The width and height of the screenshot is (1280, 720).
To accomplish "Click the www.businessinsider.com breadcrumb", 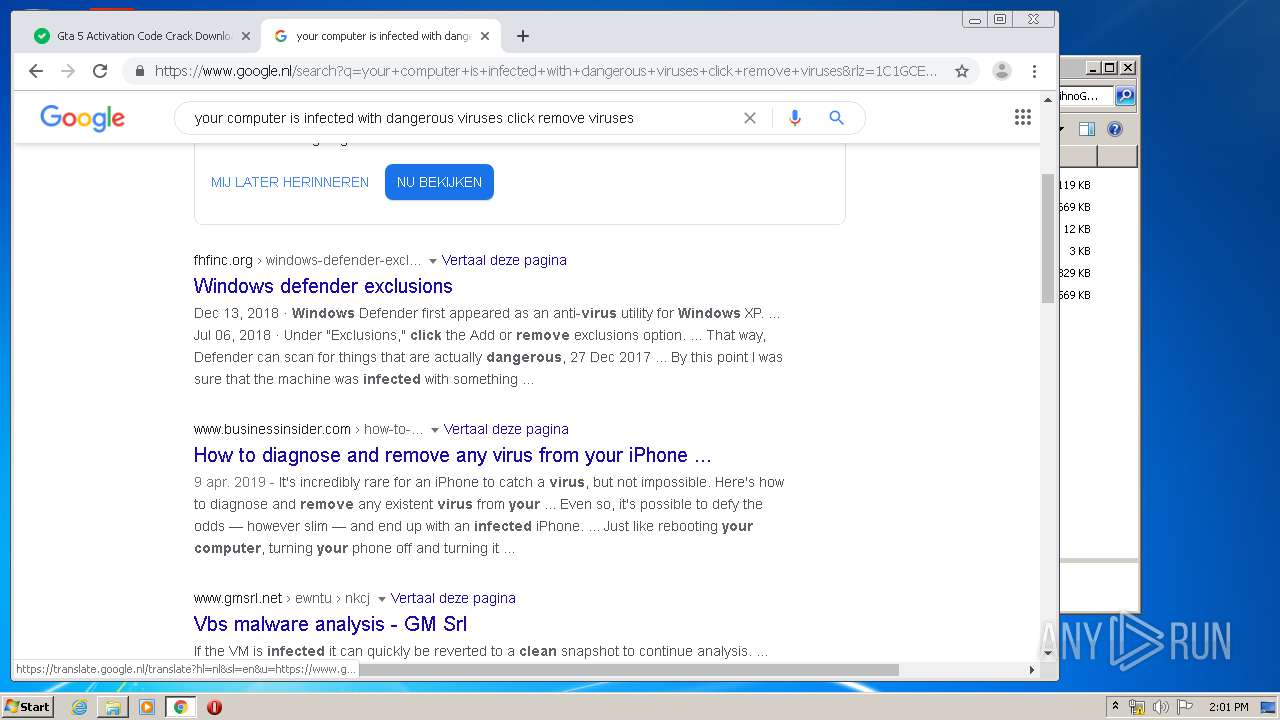I will pos(309,429).
